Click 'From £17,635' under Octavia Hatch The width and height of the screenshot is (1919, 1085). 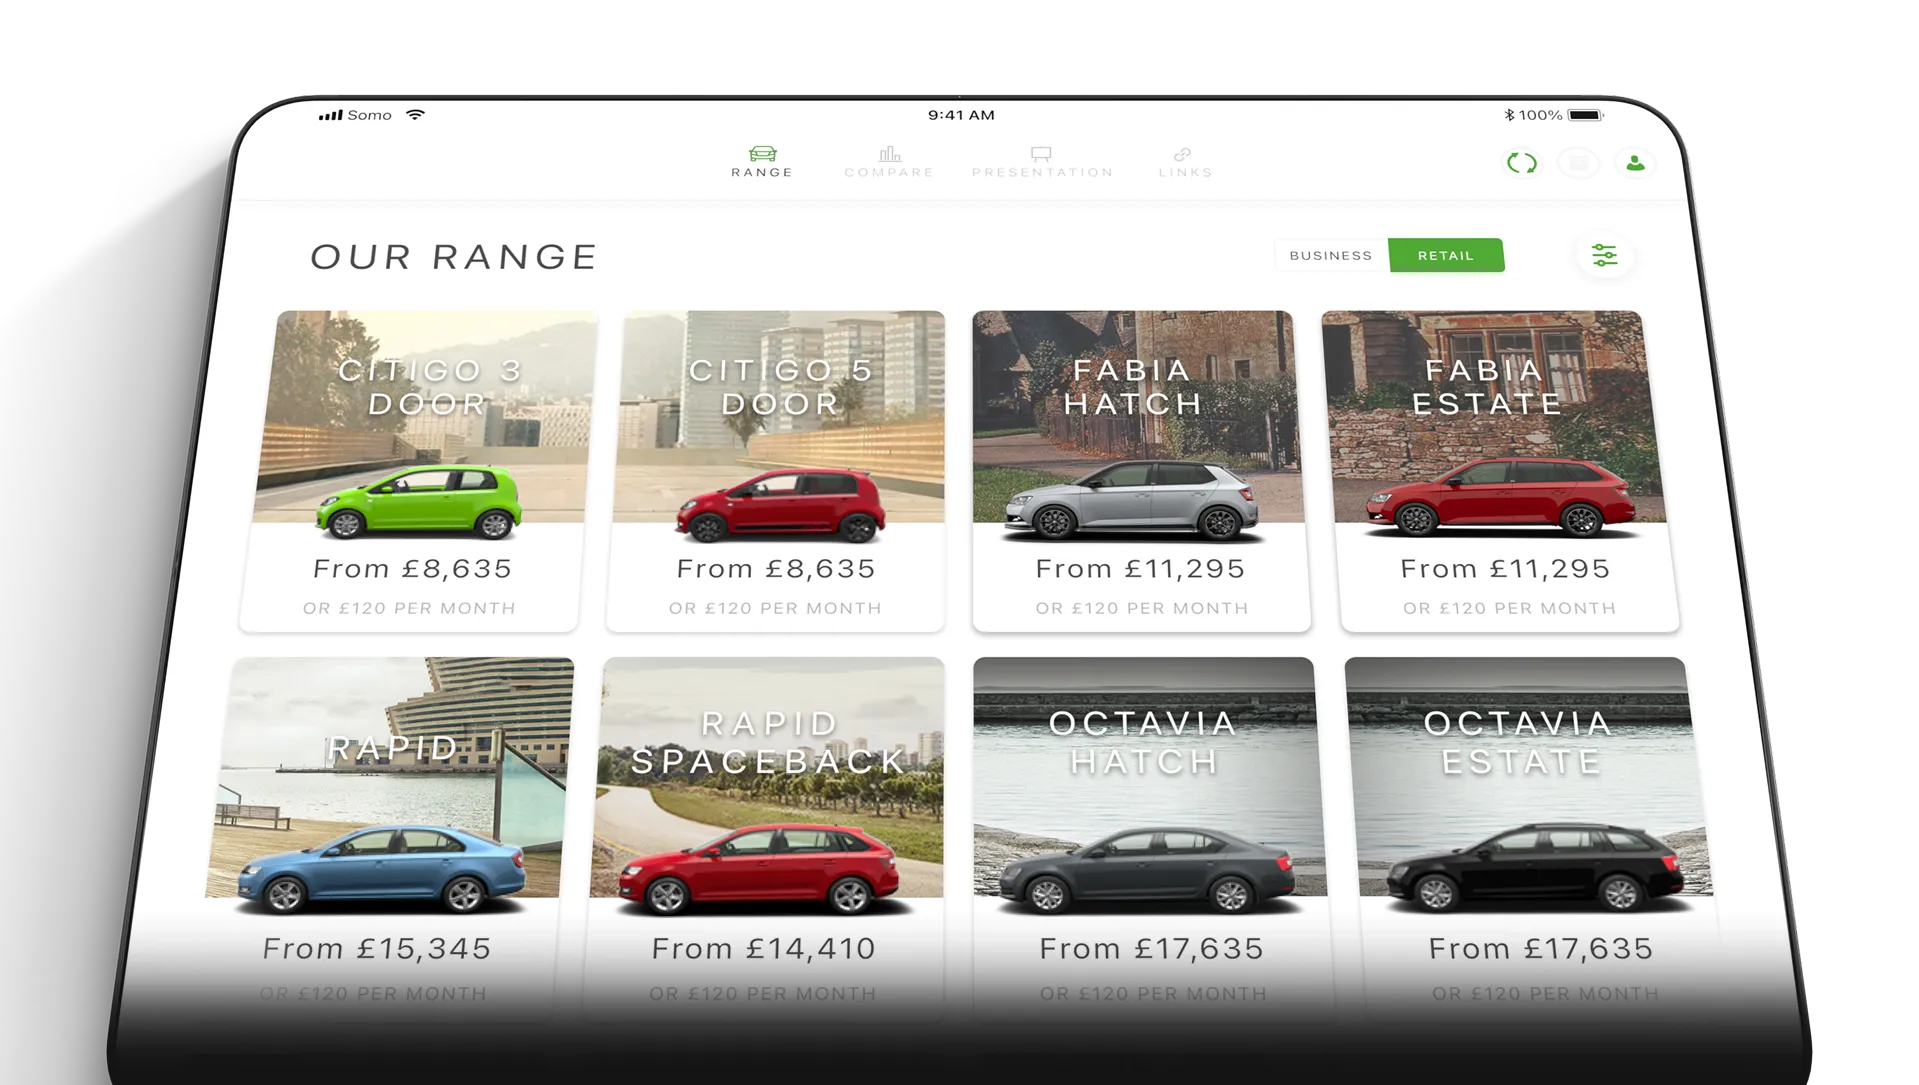click(1151, 948)
